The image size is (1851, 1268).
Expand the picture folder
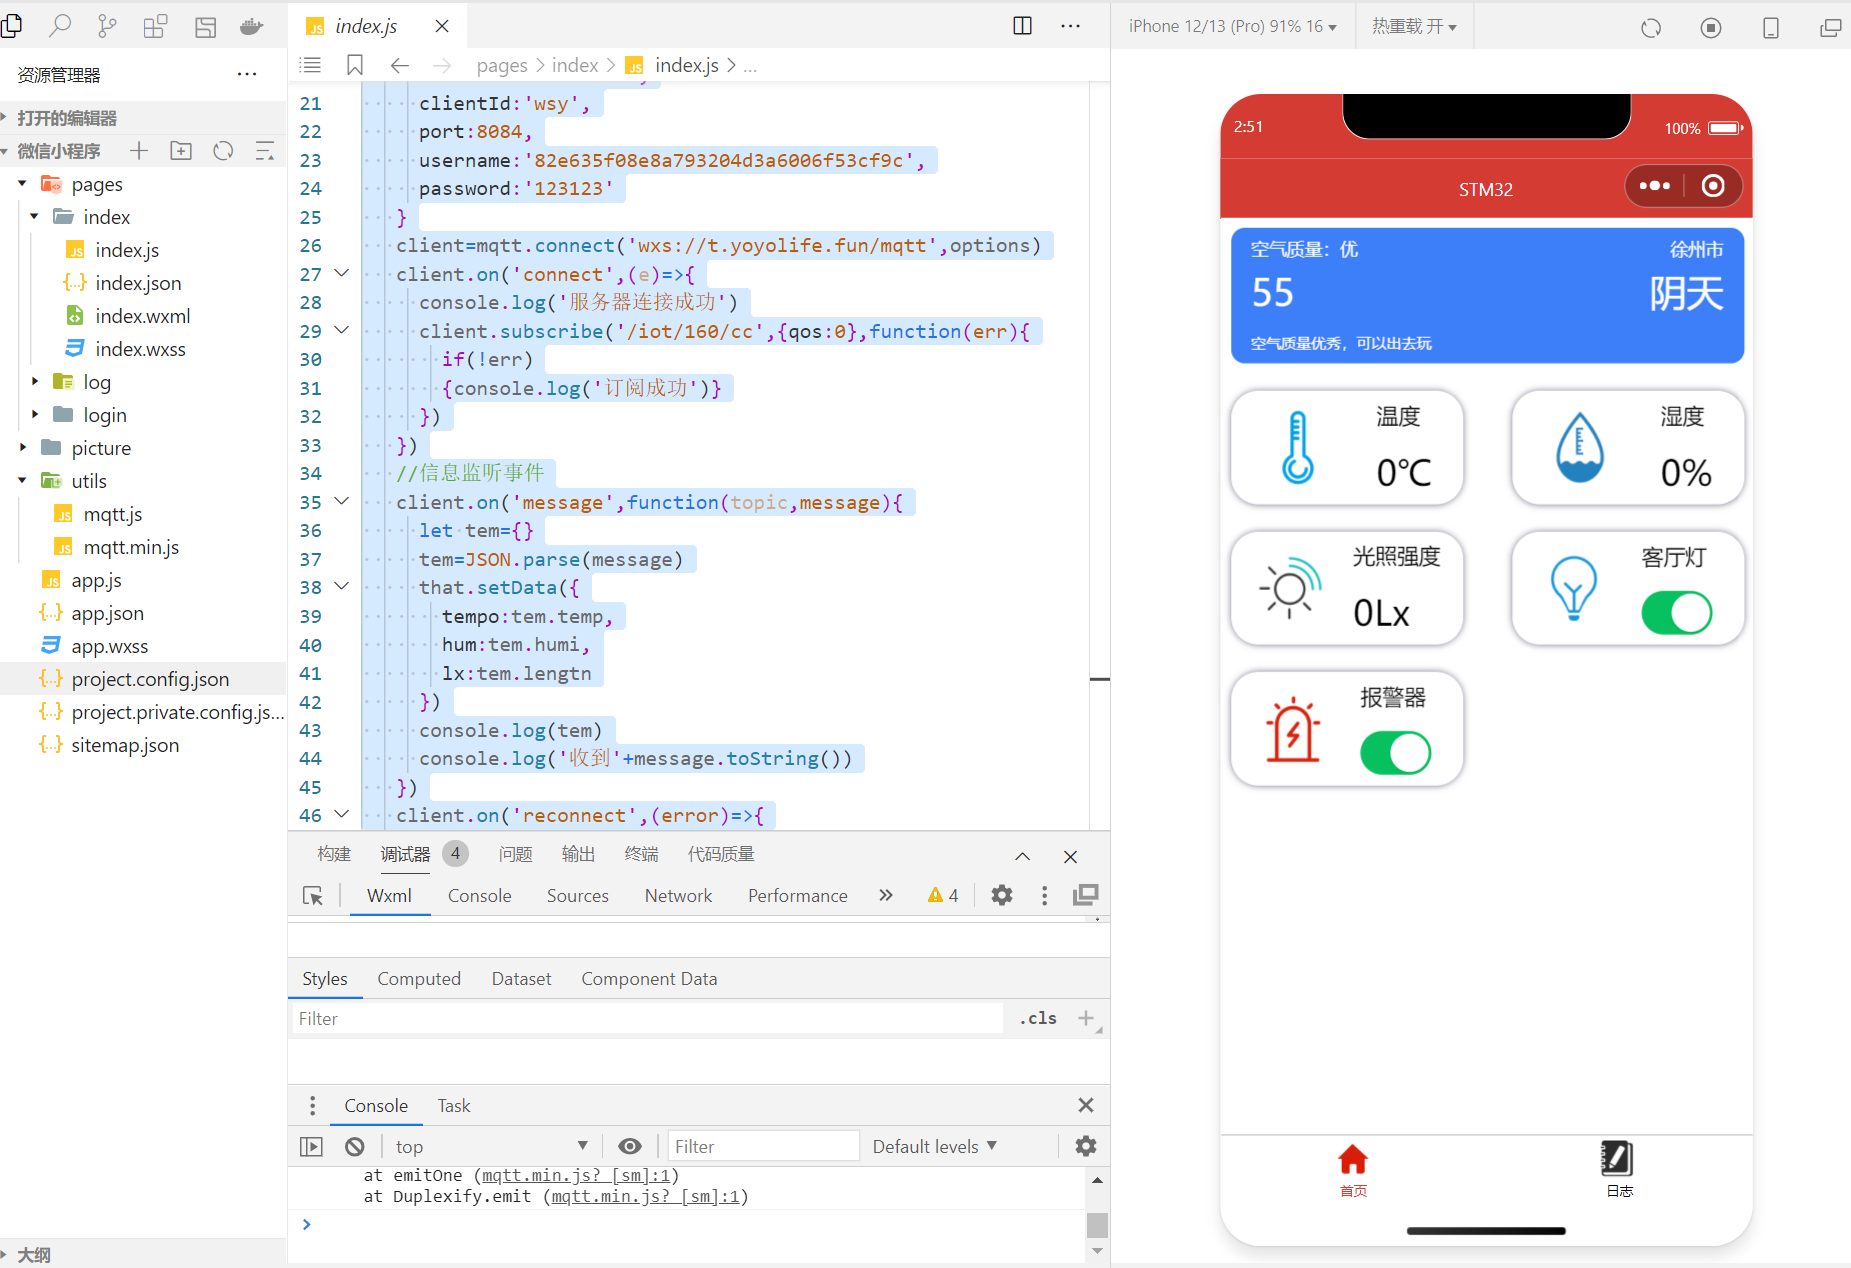22,448
